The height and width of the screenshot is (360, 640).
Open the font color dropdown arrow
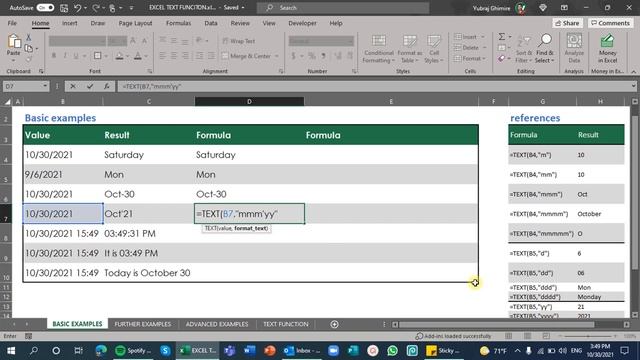tap(146, 56)
